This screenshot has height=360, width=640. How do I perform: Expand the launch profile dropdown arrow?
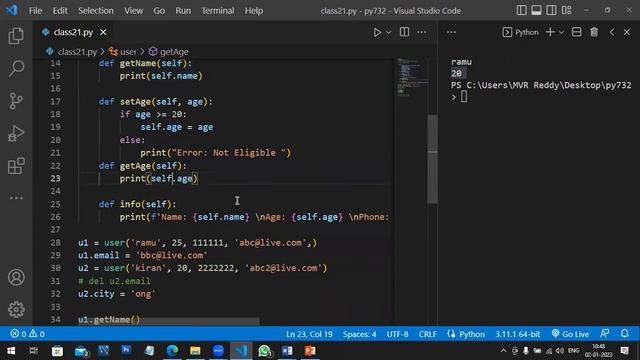561,32
